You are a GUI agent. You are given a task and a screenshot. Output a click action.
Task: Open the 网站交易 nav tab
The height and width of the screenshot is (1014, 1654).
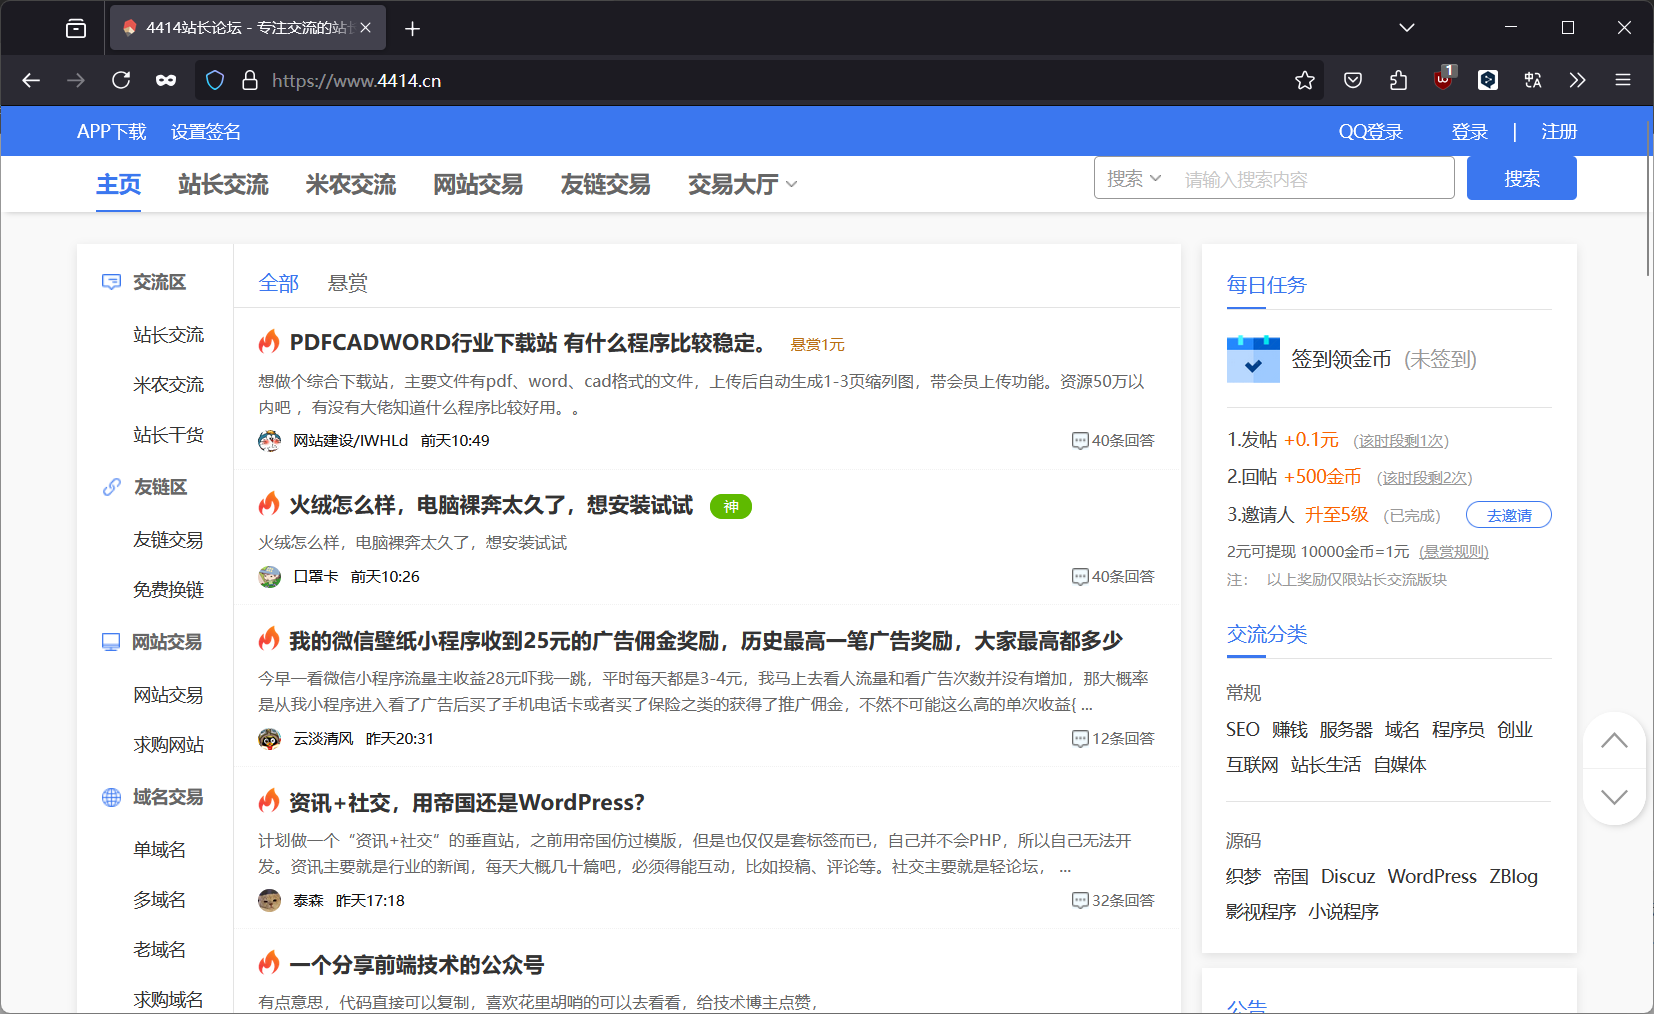[x=478, y=184]
